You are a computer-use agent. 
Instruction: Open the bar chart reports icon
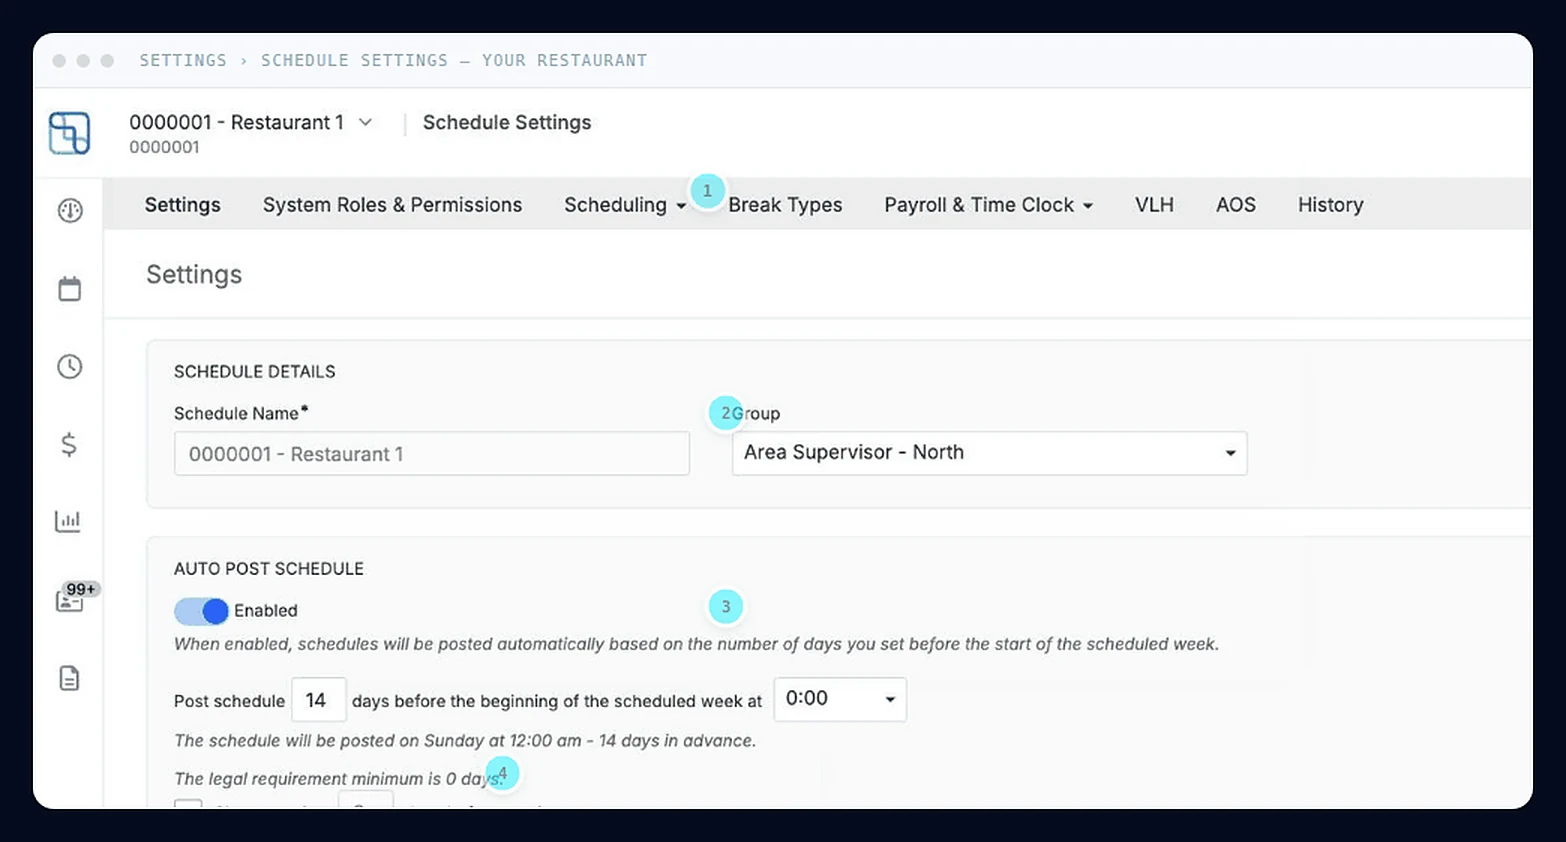68,521
